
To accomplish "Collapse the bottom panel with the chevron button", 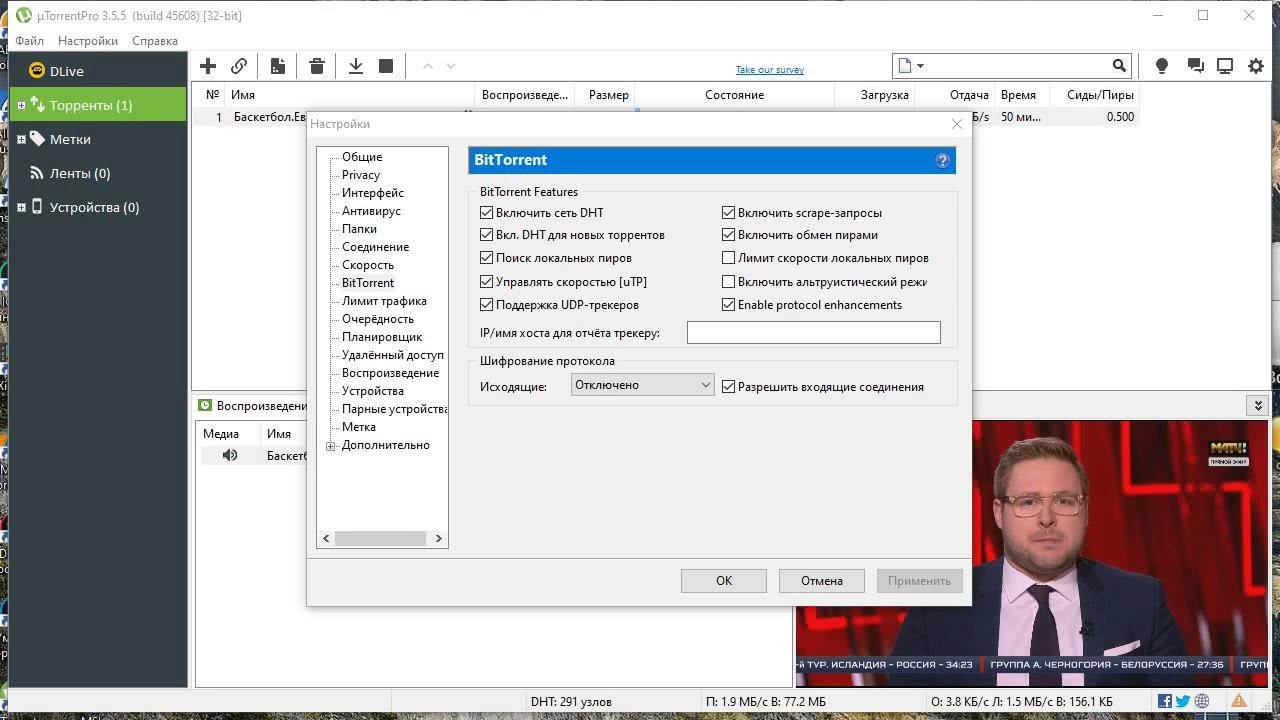I will click(x=1258, y=405).
